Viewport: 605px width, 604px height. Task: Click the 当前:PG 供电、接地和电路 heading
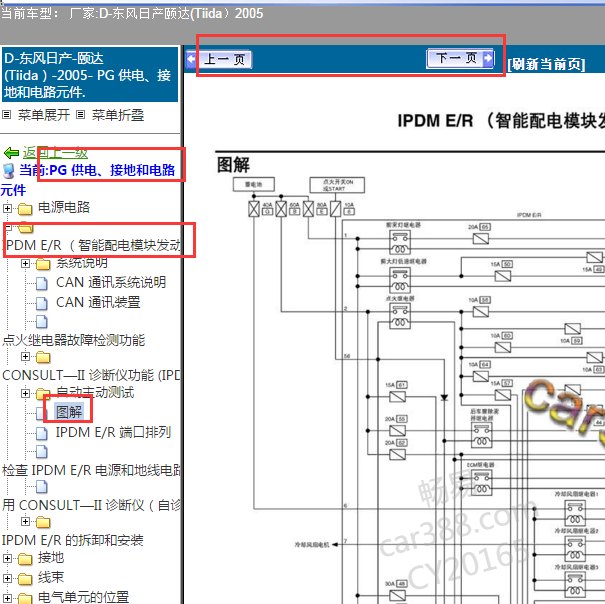97,170
